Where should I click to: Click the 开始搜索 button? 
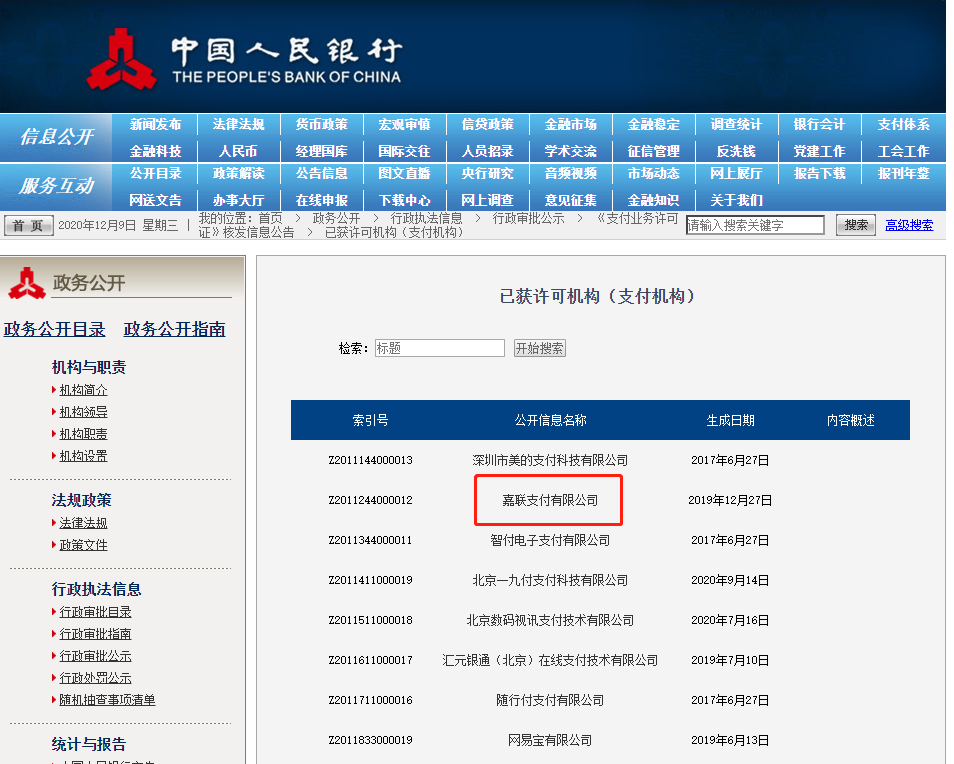[x=540, y=348]
